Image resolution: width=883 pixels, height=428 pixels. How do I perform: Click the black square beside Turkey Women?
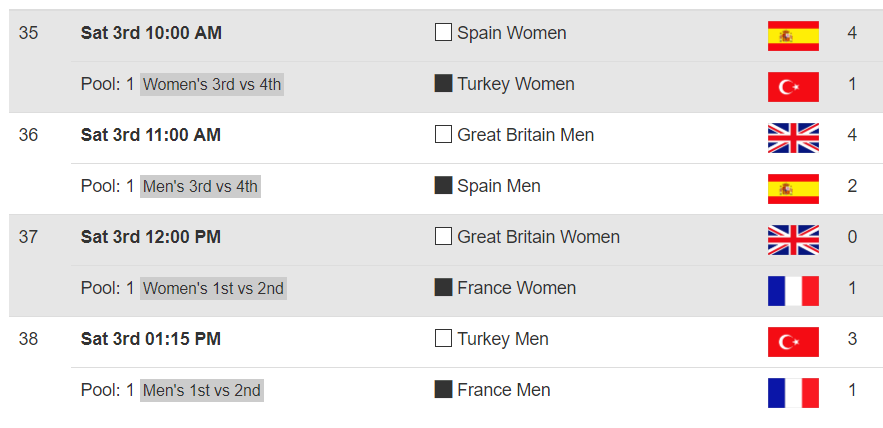[444, 84]
